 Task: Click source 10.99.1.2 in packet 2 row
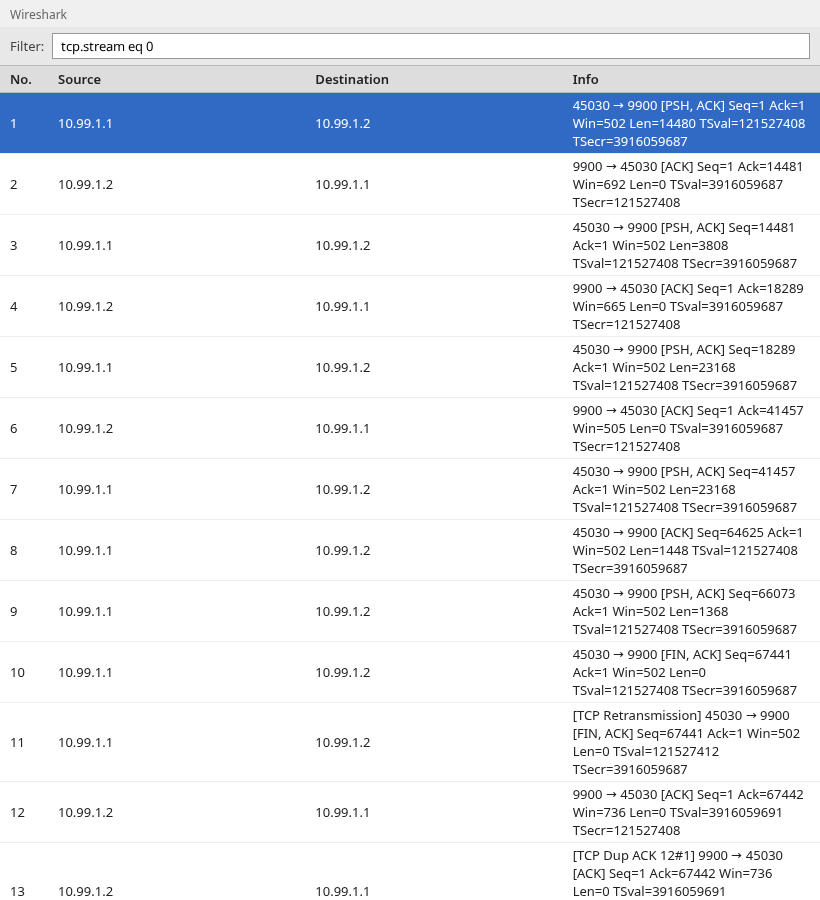[85, 184]
